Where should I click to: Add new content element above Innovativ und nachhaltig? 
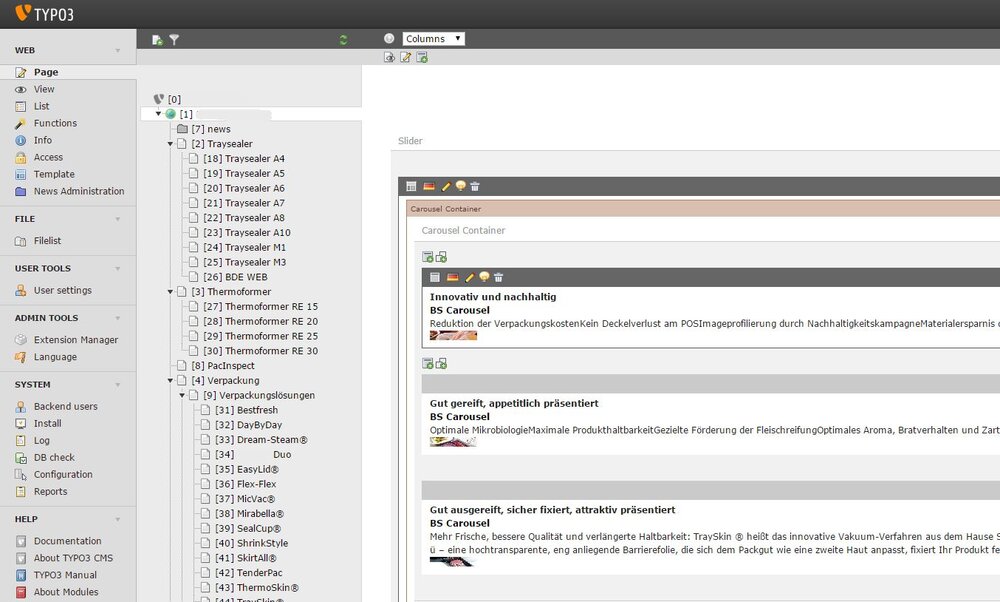(427, 257)
